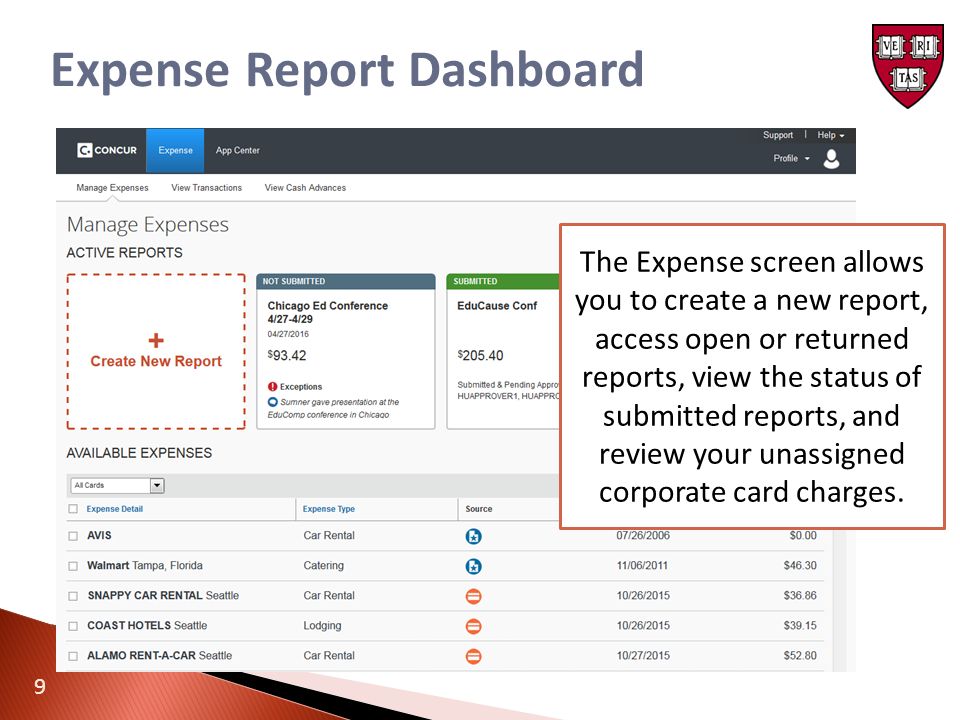The height and width of the screenshot is (720, 960).
Task: Click COAST HOTELS Seattle vendor name
Action: coord(147,625)
